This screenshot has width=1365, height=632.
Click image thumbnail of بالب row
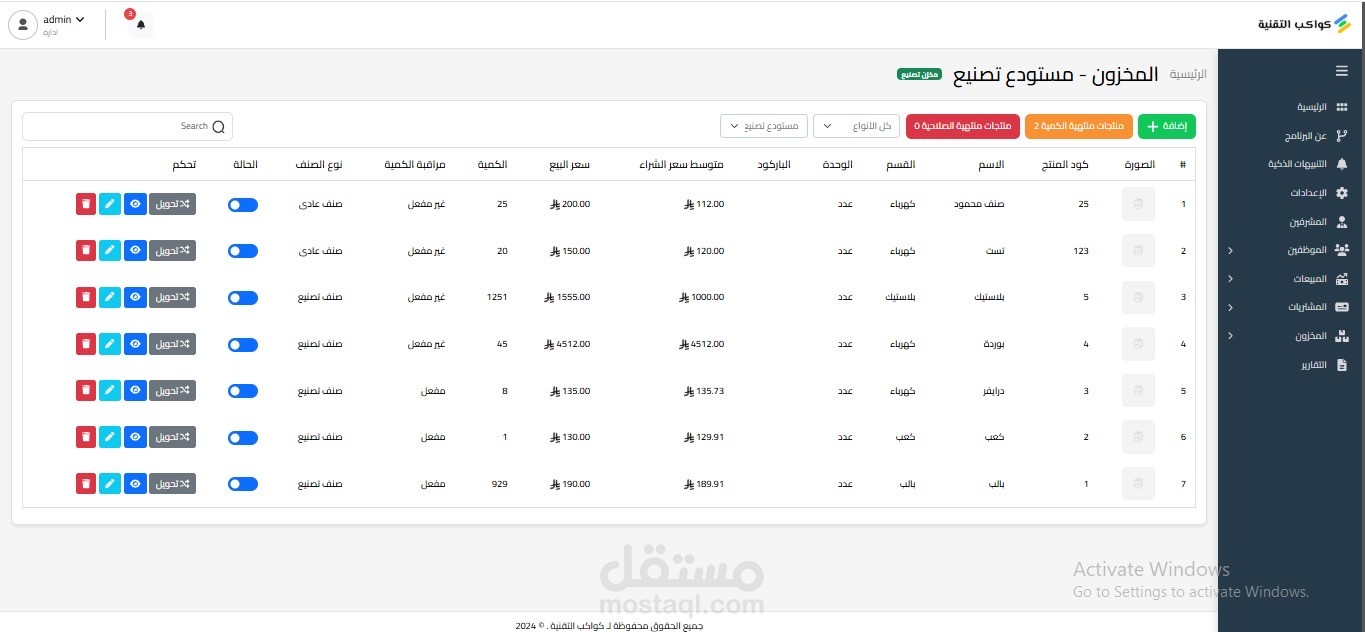1138,484
